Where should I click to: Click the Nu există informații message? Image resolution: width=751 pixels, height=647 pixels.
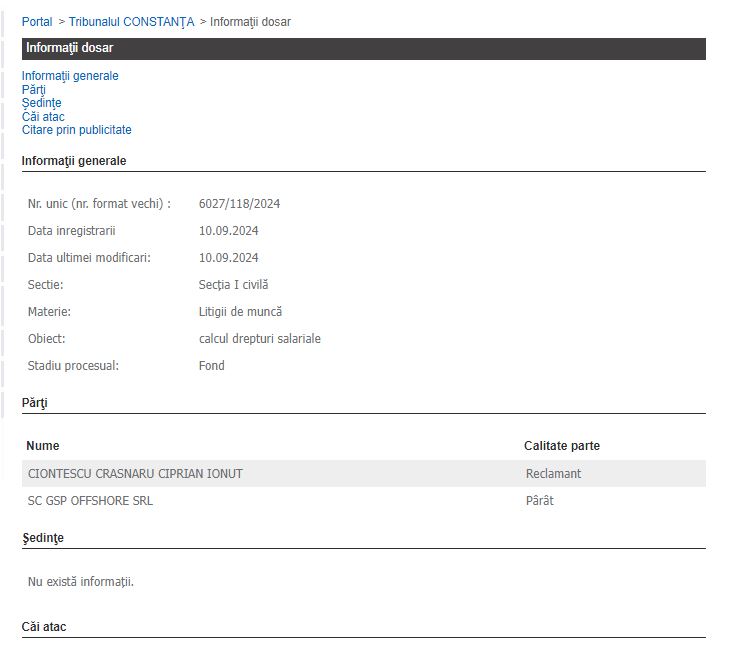(x=80, y=582)
